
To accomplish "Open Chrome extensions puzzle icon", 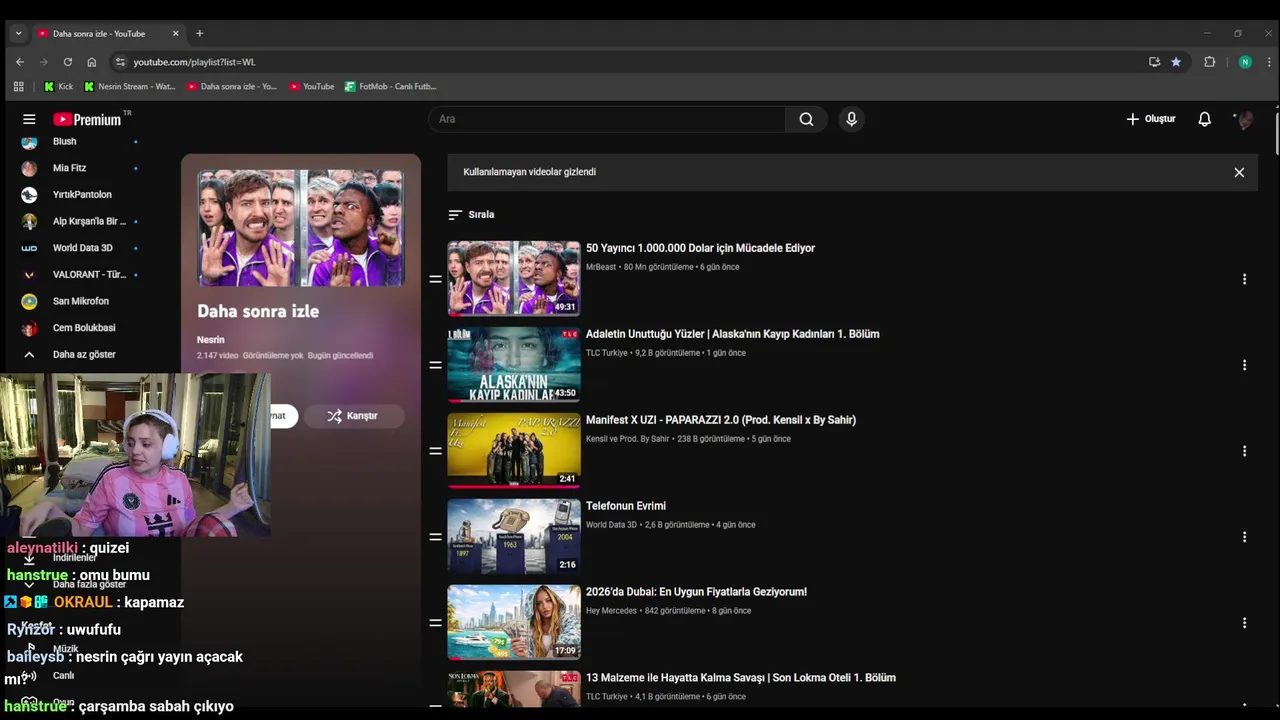I will pos(1209,62).
